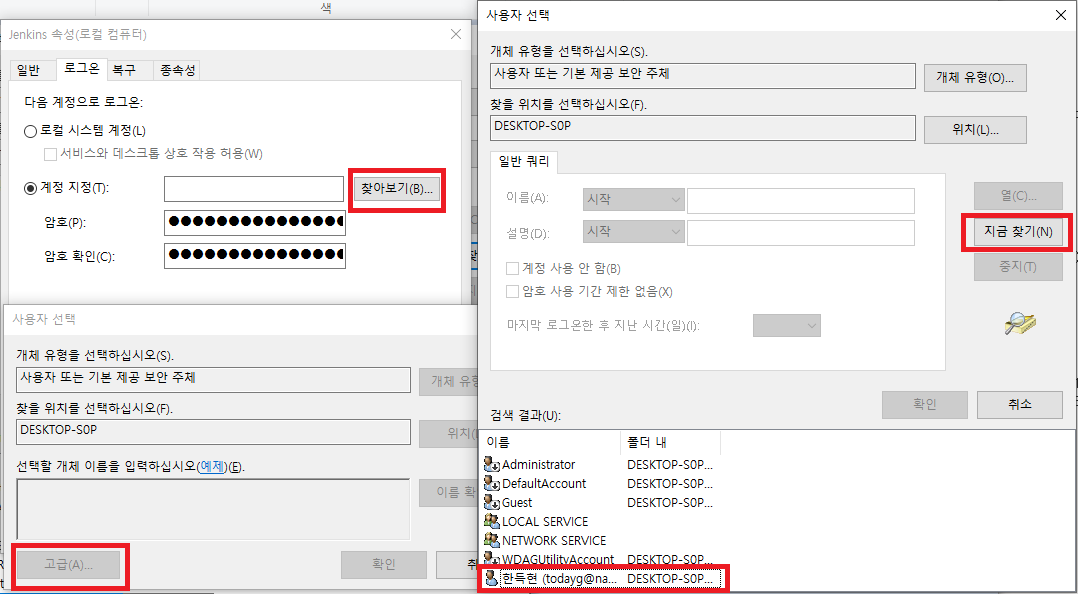Click 열(C)... columns button

(x=1018, y=196)
